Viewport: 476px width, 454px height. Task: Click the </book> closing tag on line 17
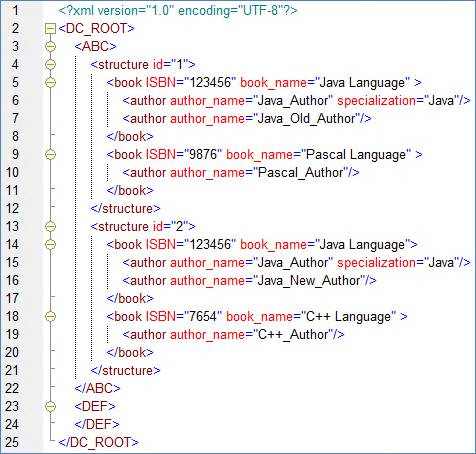pyautogui.click(x=130, y=299)
